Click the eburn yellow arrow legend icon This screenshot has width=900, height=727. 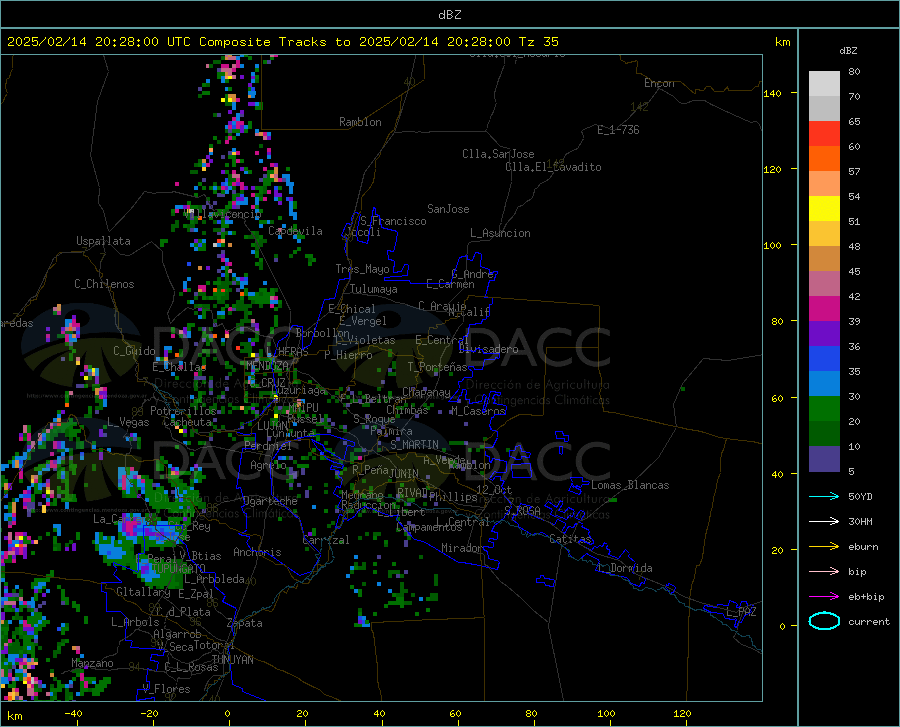pyautogui.click(x=824, y=547)
